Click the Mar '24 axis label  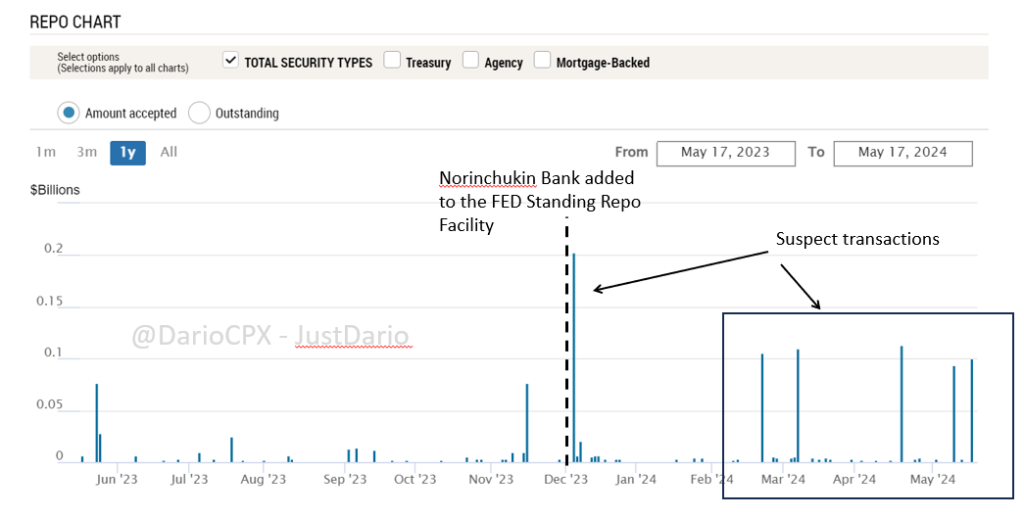tap(783, 480)
